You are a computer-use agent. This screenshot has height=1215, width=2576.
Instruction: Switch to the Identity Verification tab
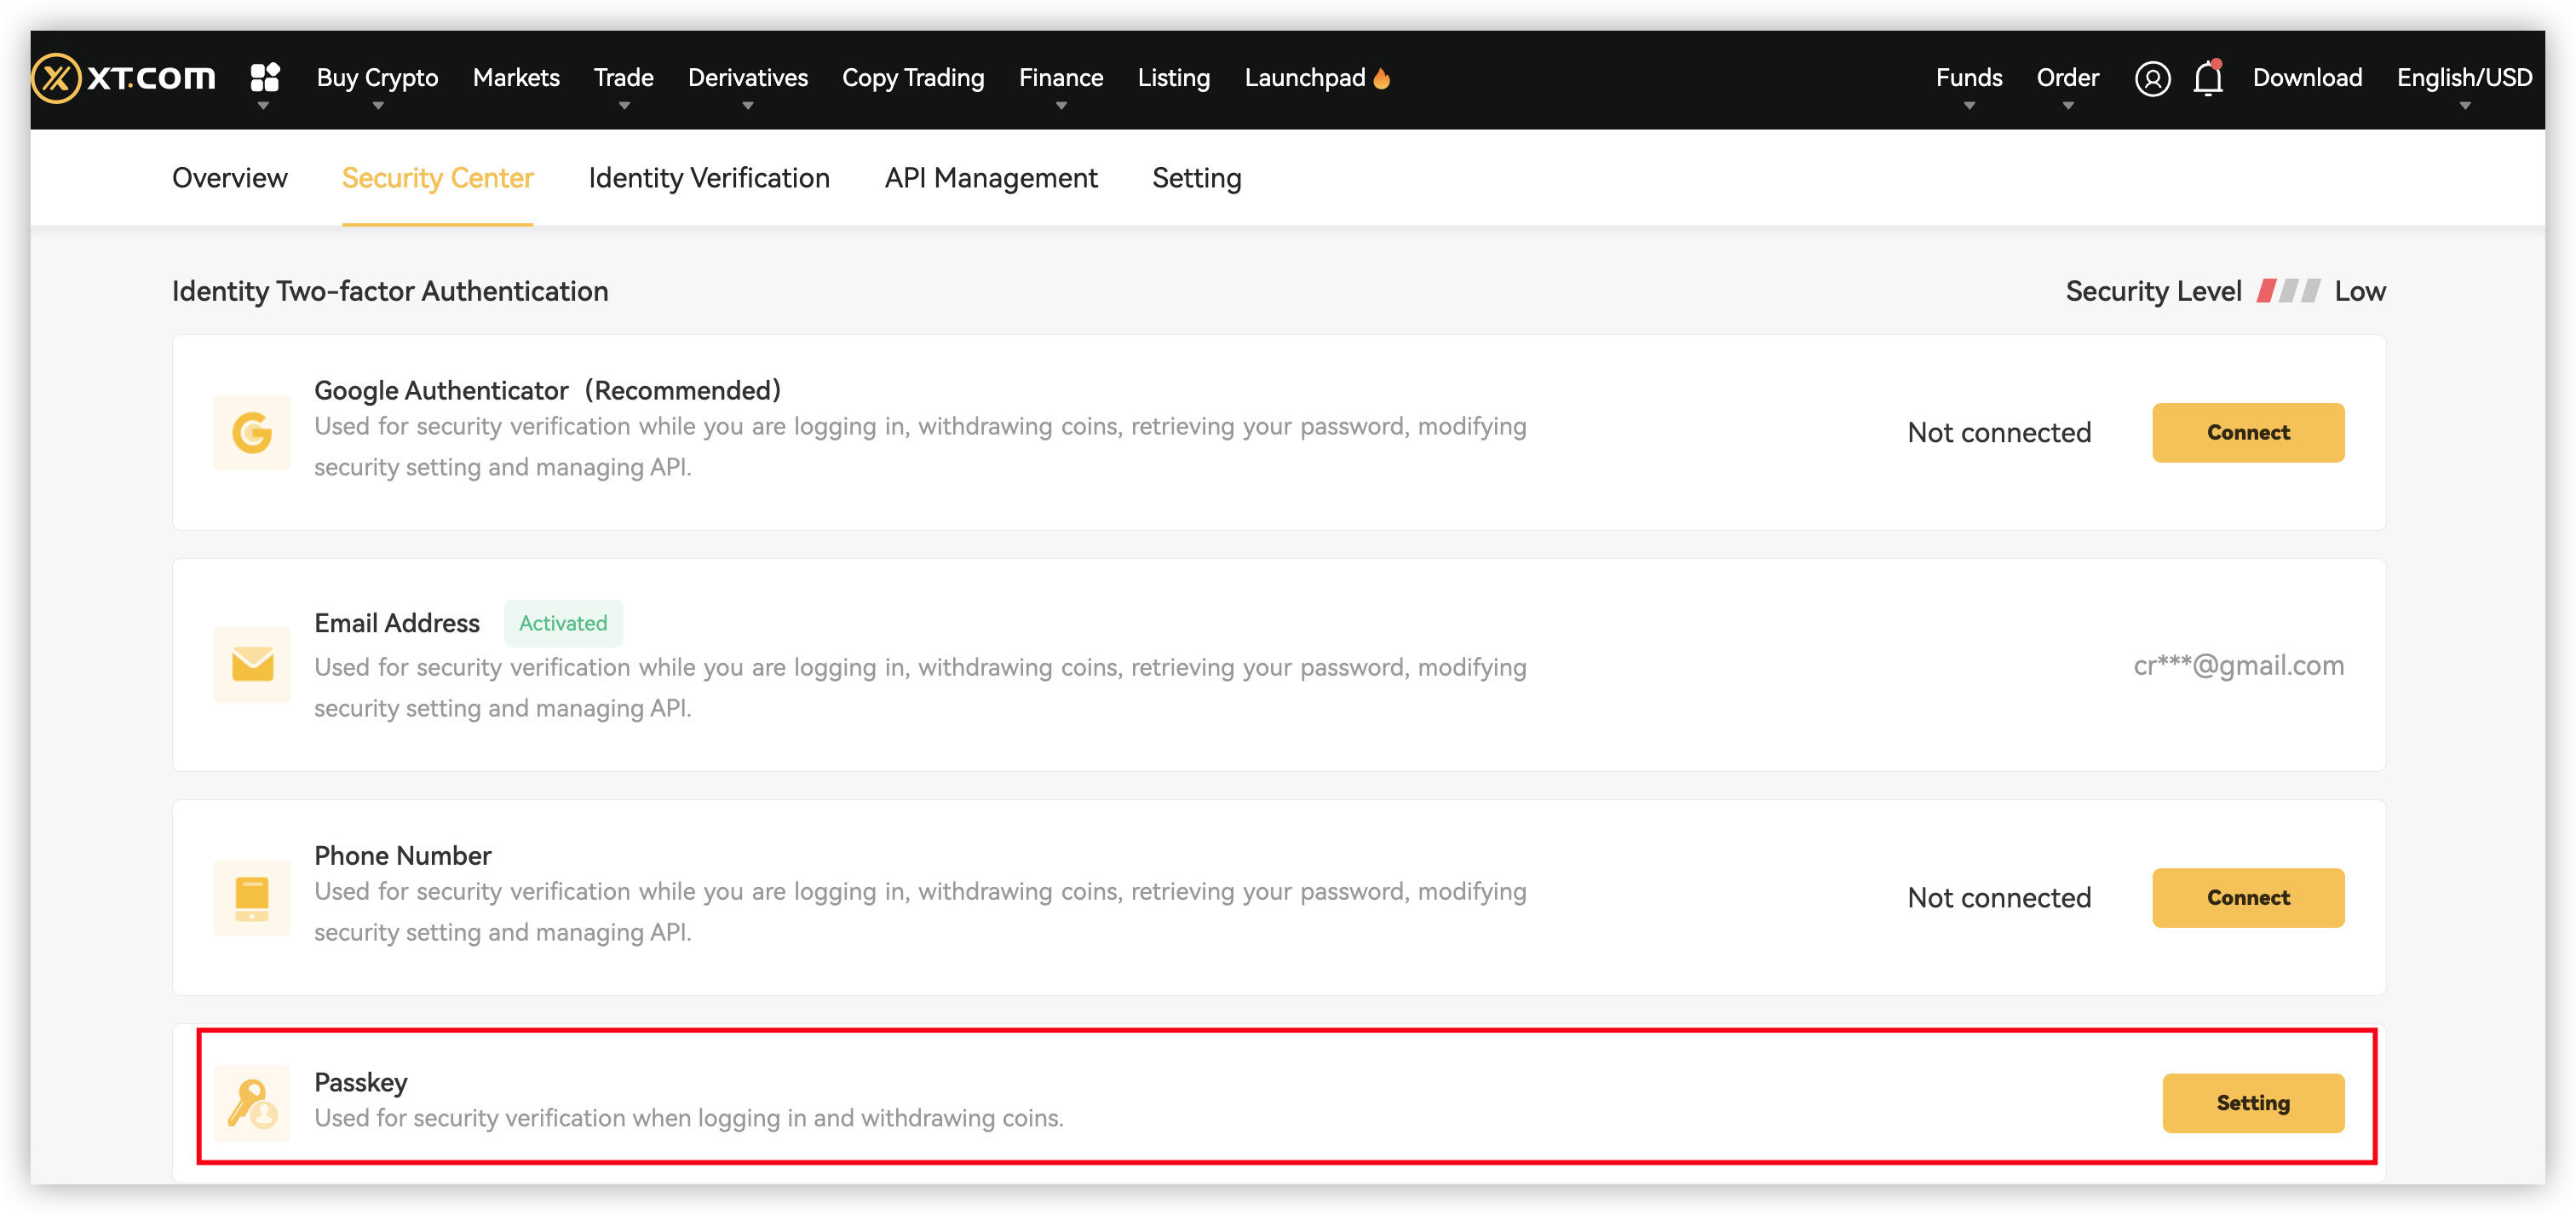point(708,178)
